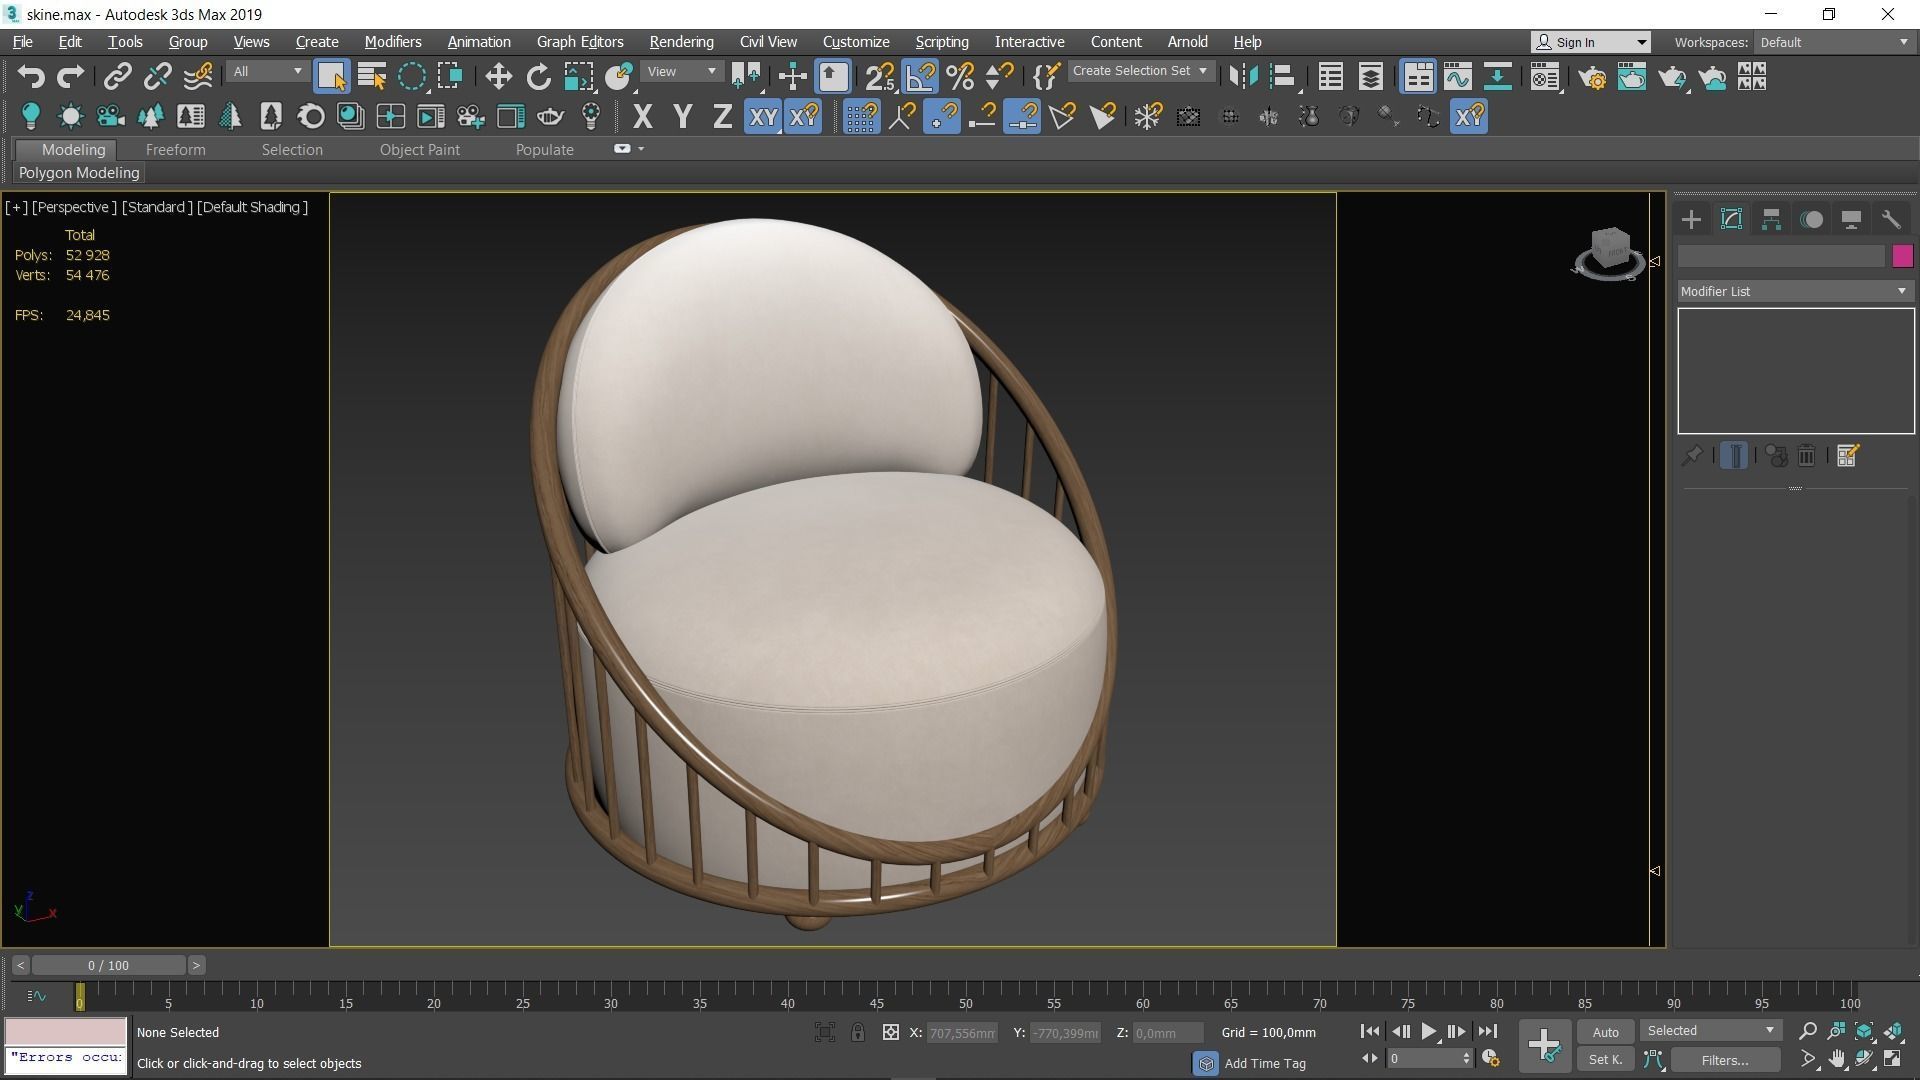Open the Workspaces Default dropdown
This screenshot has width=1920, height=1080.
pos(1834,42)
